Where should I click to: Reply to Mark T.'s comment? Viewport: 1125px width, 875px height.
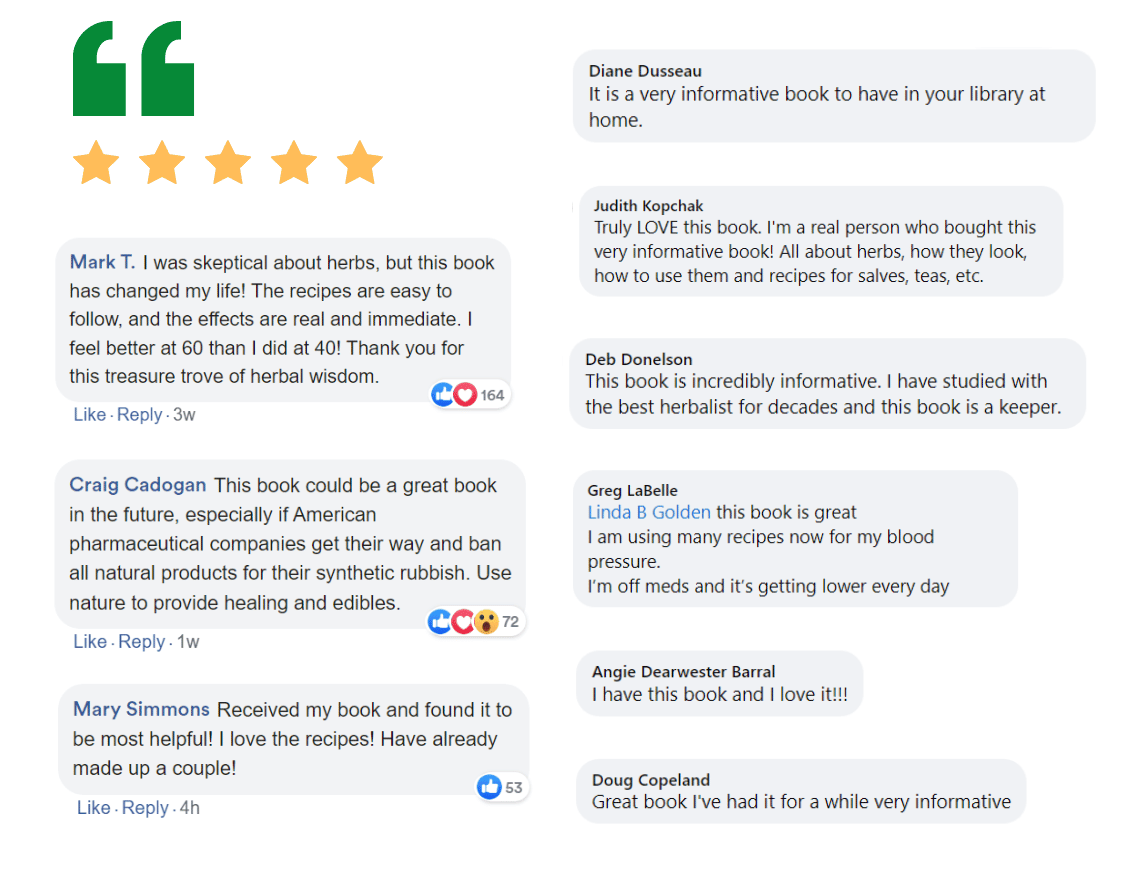[x=140, y=415]
